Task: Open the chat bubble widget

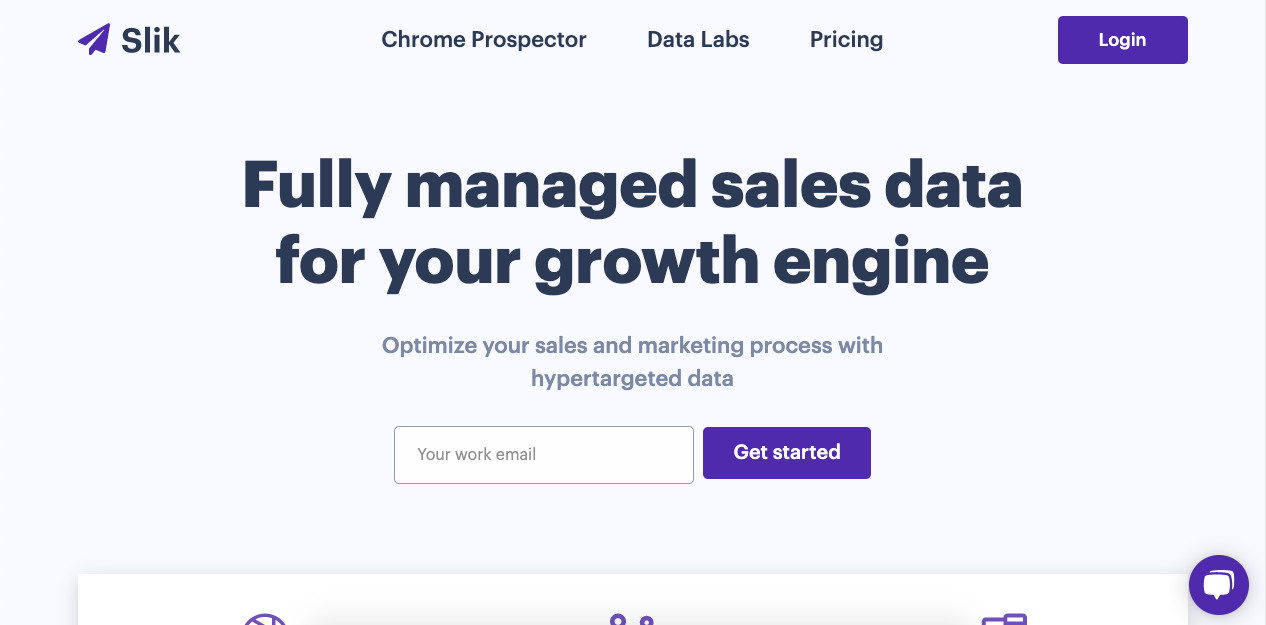Action: pos(1219,585)
